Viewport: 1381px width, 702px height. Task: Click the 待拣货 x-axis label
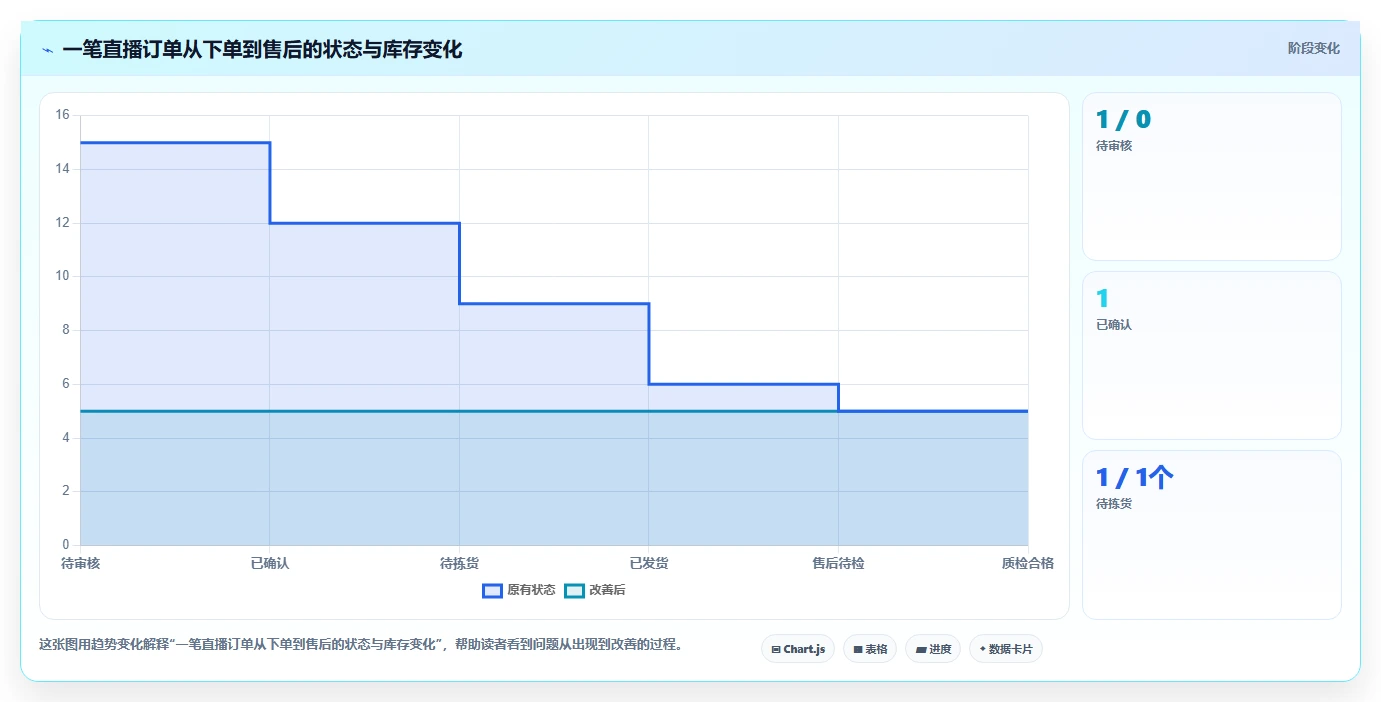click(459, 563)
